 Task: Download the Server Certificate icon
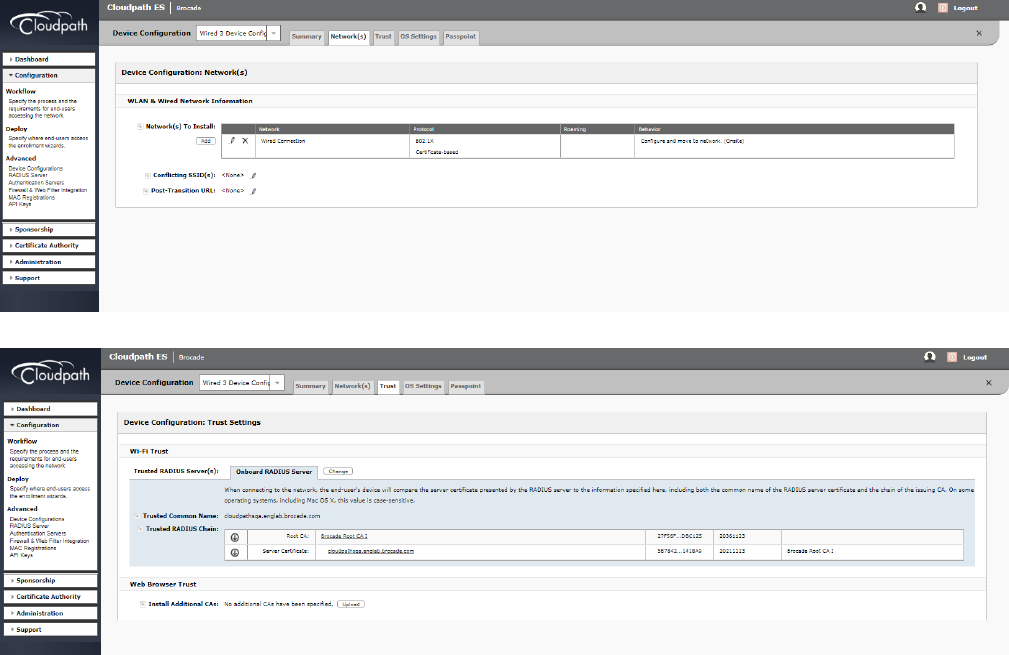(235, 552)
